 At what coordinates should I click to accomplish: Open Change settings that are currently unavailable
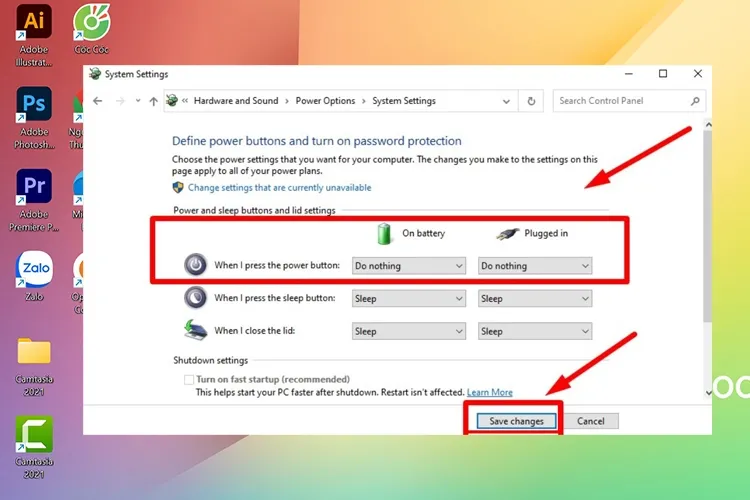tap(279, 188)
